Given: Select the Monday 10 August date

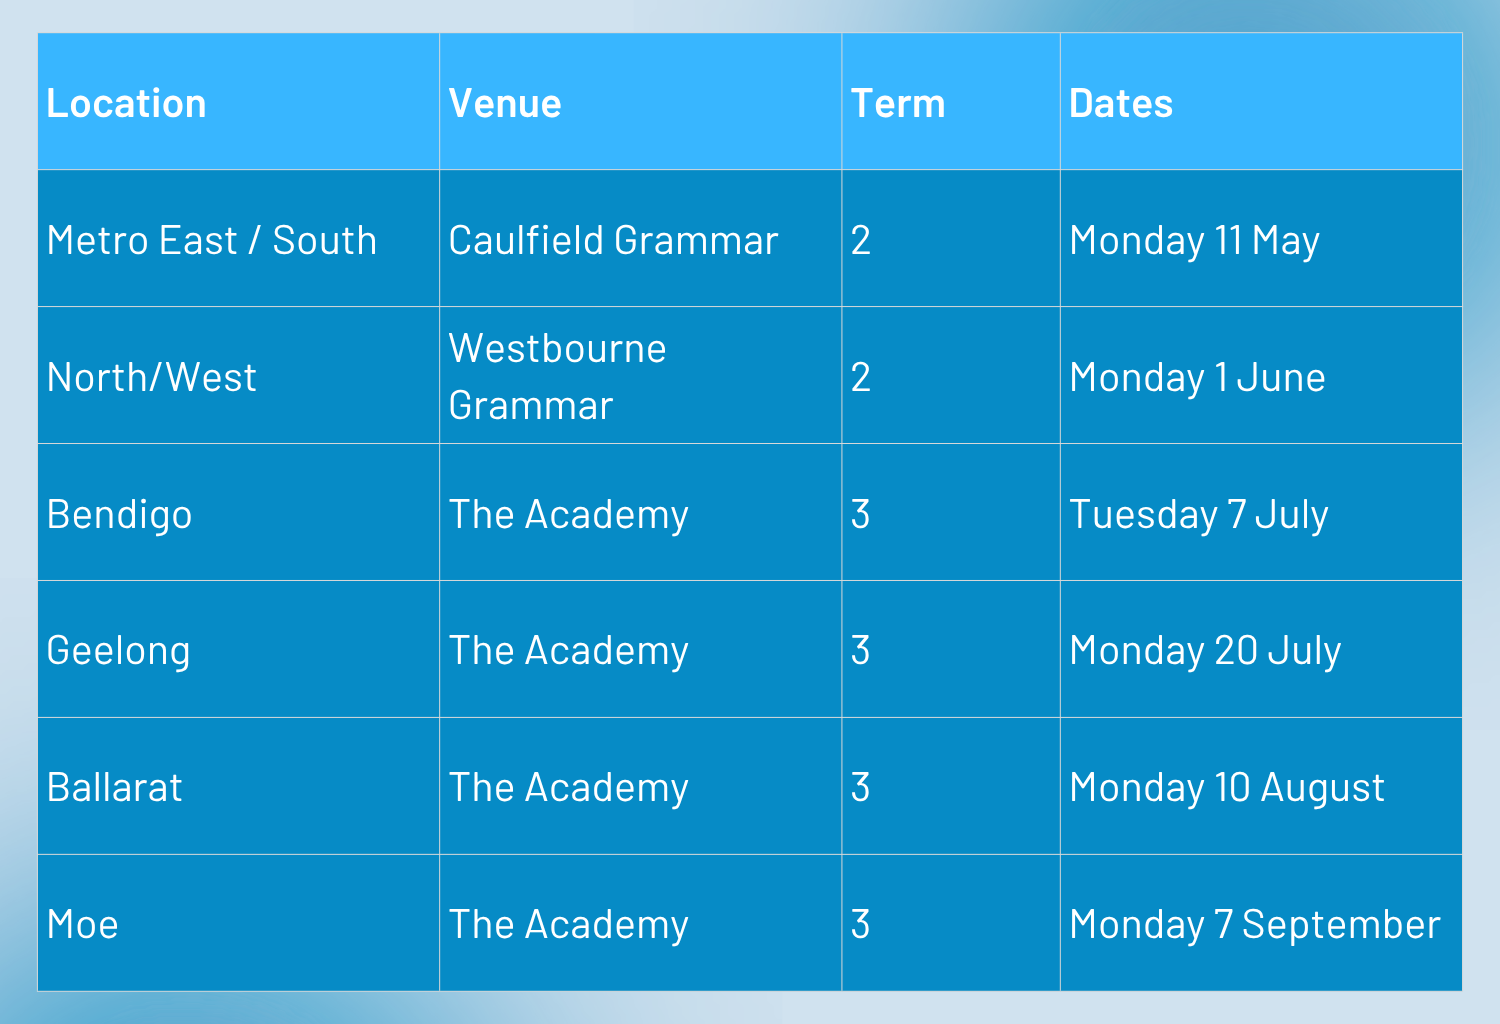Looking at the screenshot, I should tap(1227, 788).
